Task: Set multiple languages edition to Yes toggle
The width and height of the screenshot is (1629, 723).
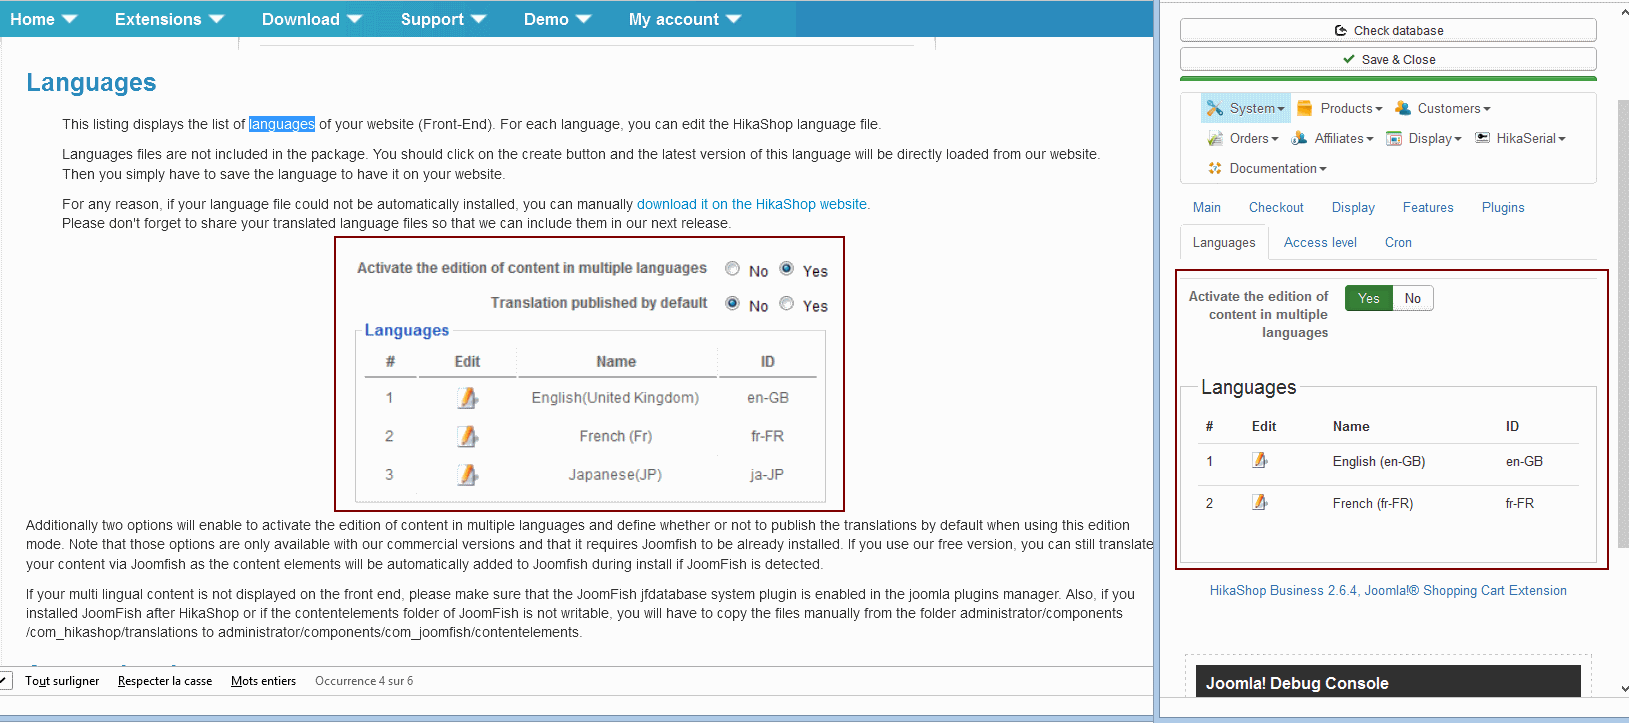Action: tap(1369, 298)
